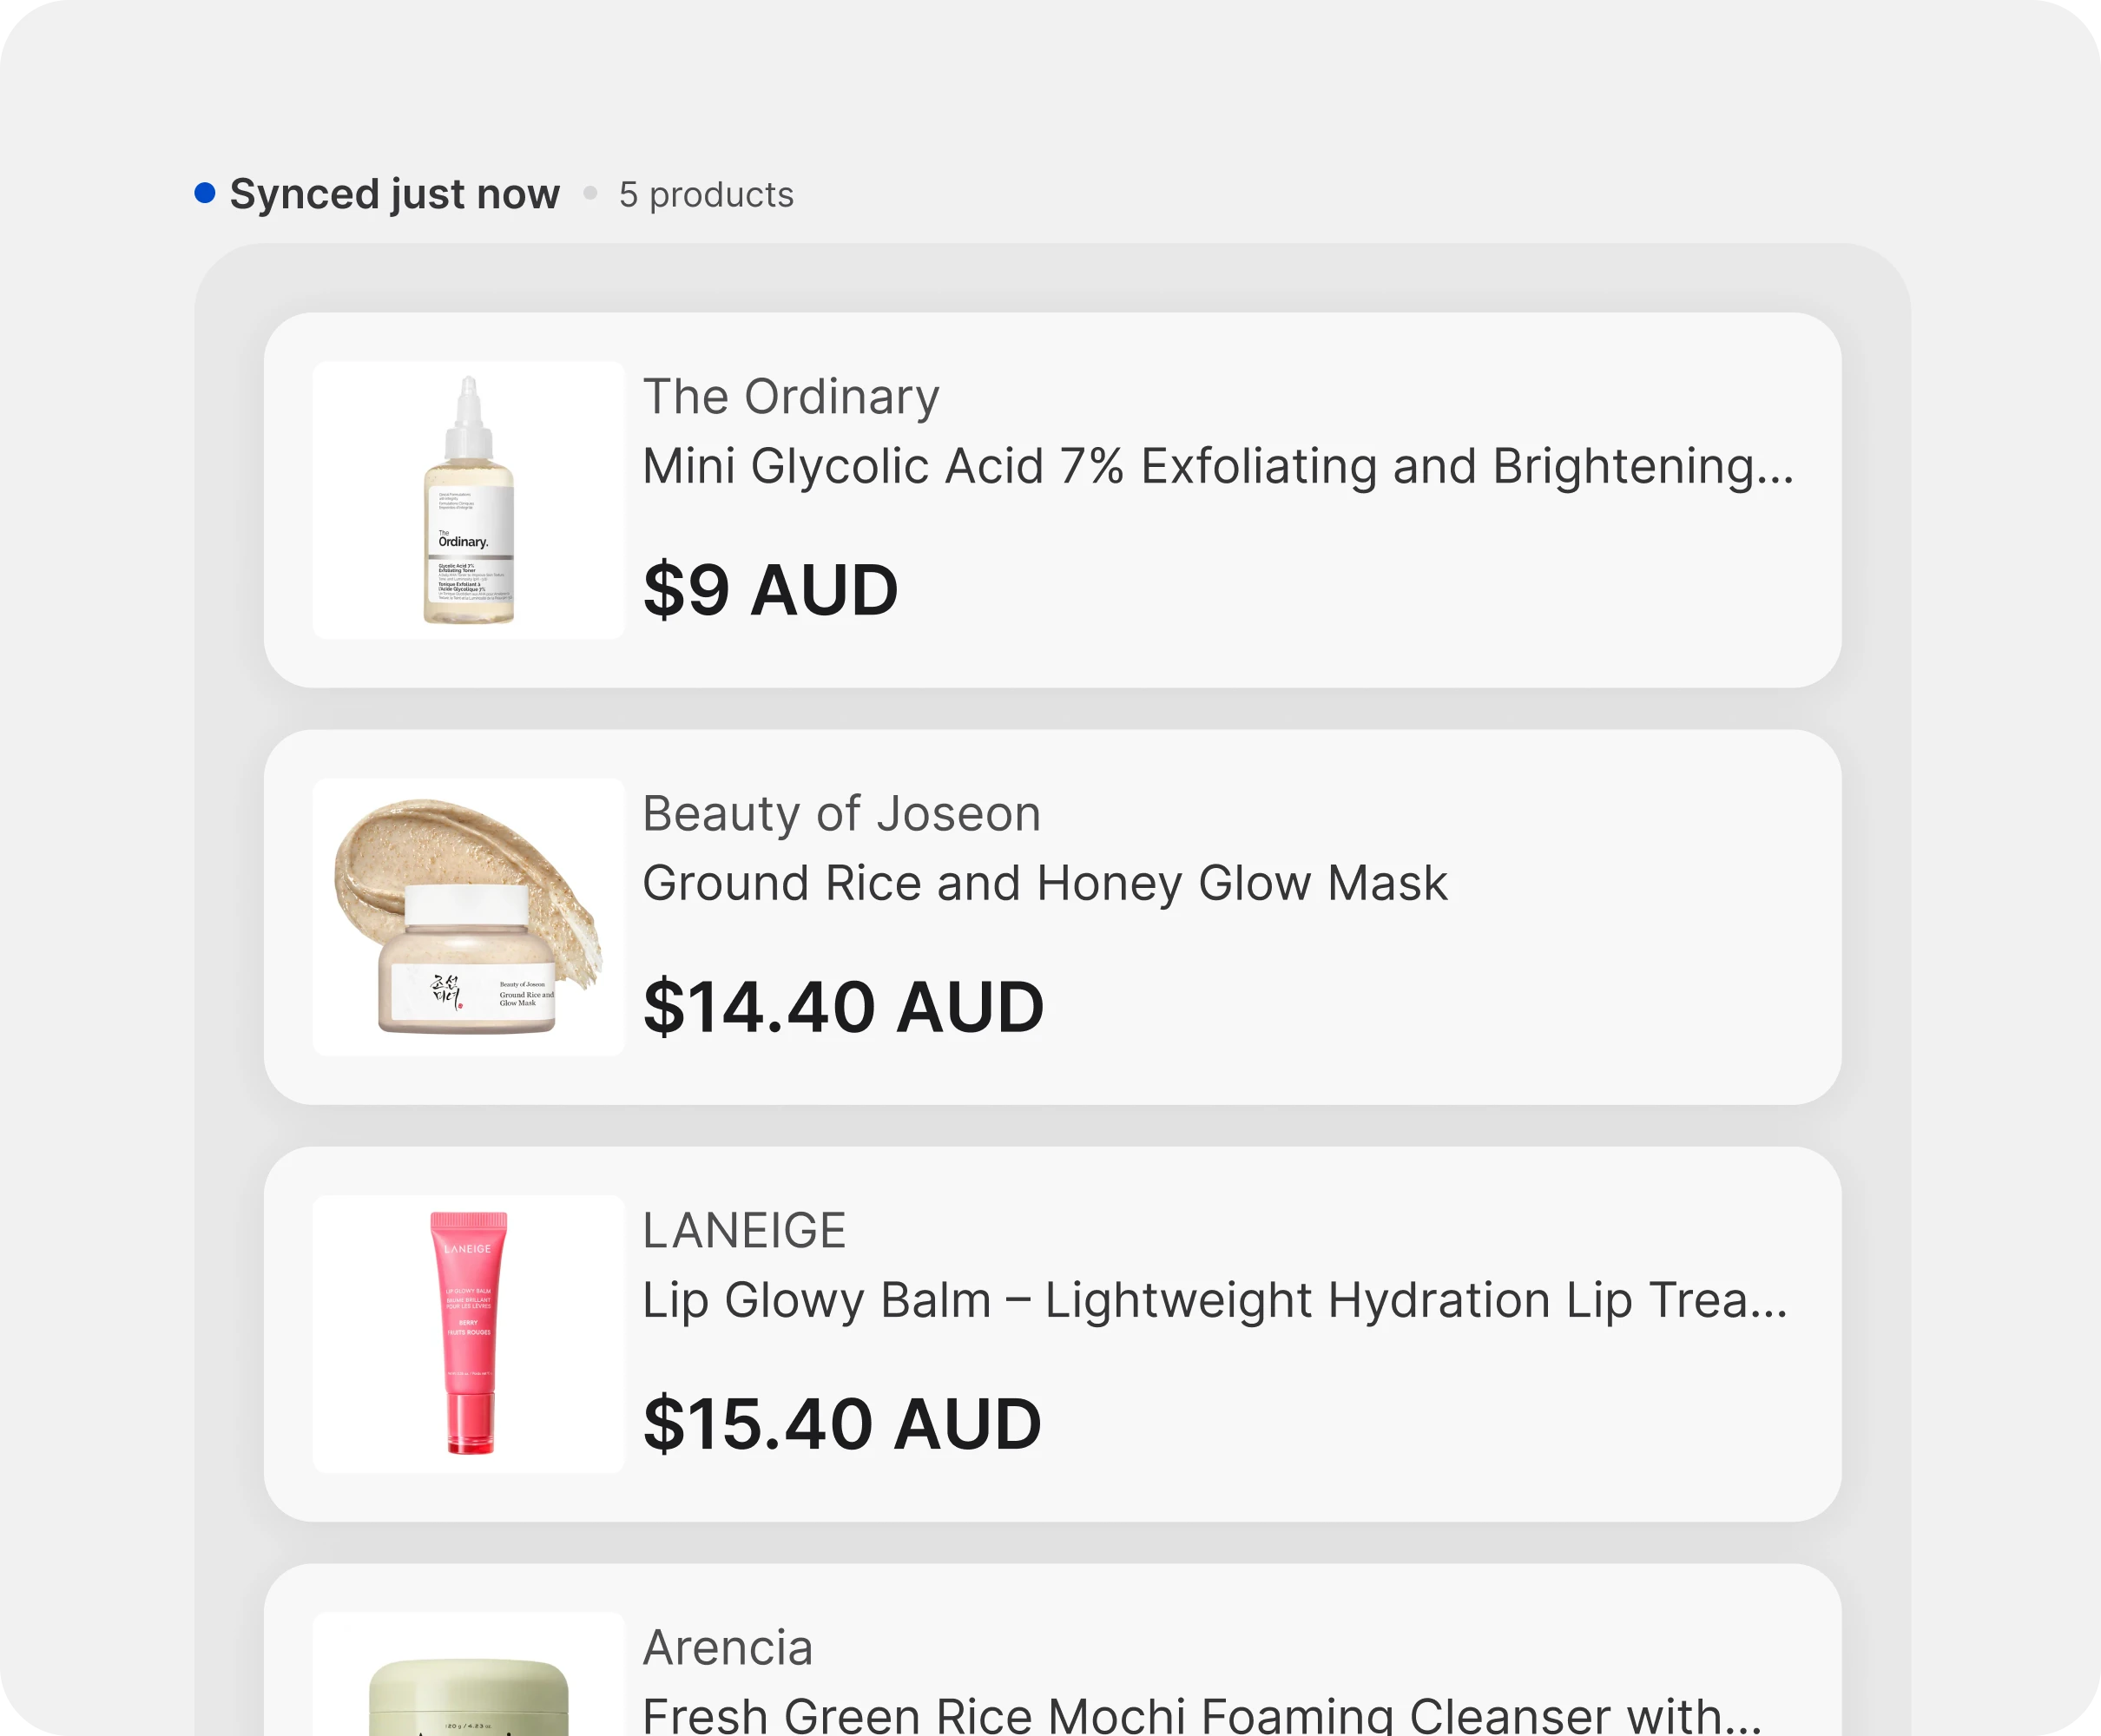The image size is (2101, 1736).
Task: Select the LANEIGE product card background
Action: pos(1052,1334)
